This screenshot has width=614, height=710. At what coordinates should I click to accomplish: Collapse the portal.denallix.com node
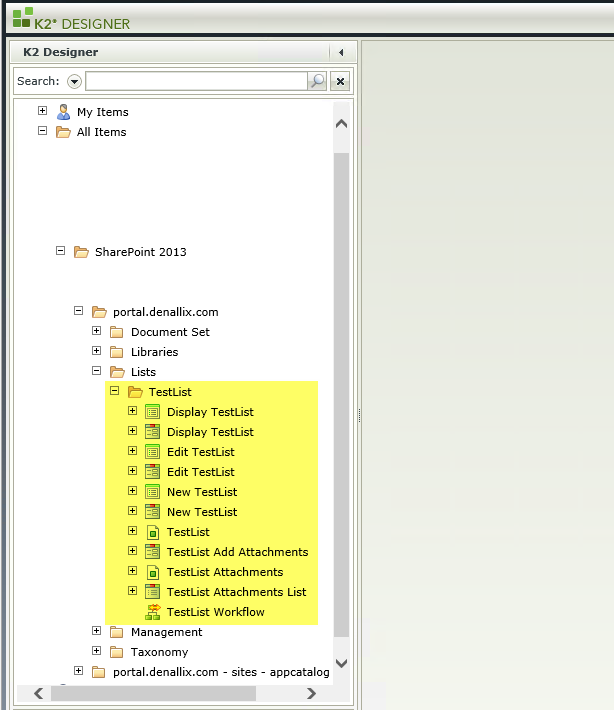point(78,311)
